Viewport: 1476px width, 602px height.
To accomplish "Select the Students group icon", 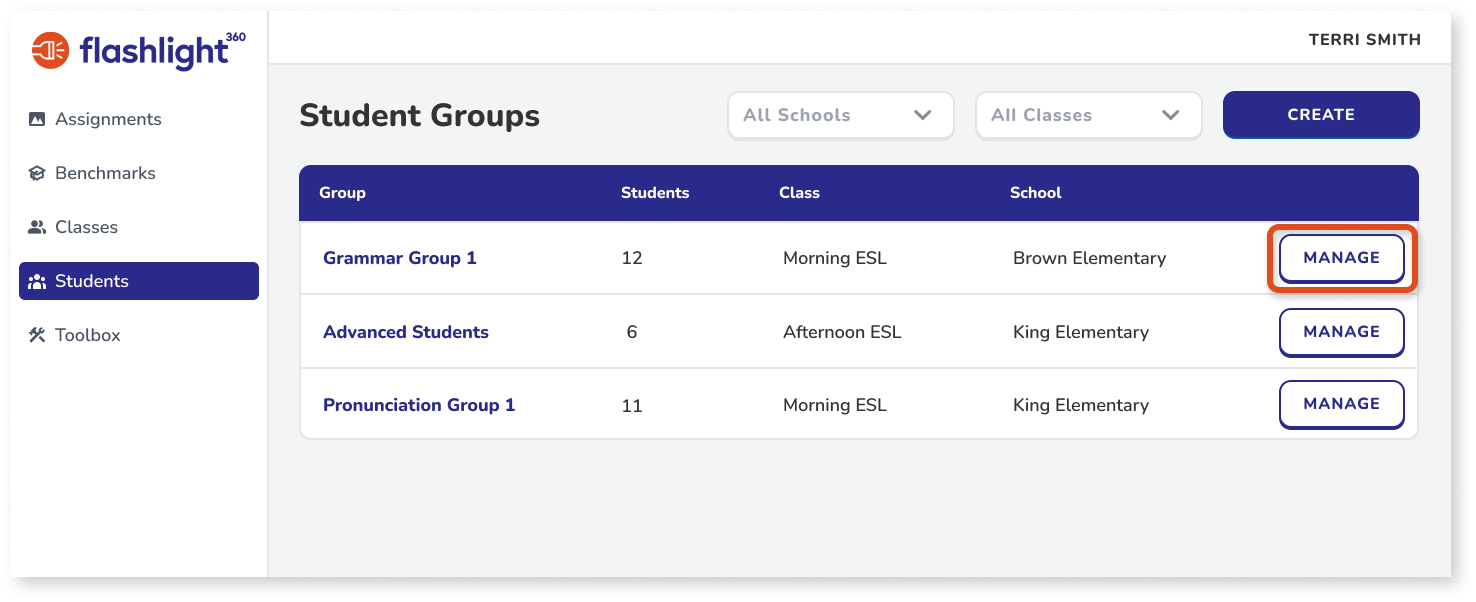I will (x=37, y=280).
